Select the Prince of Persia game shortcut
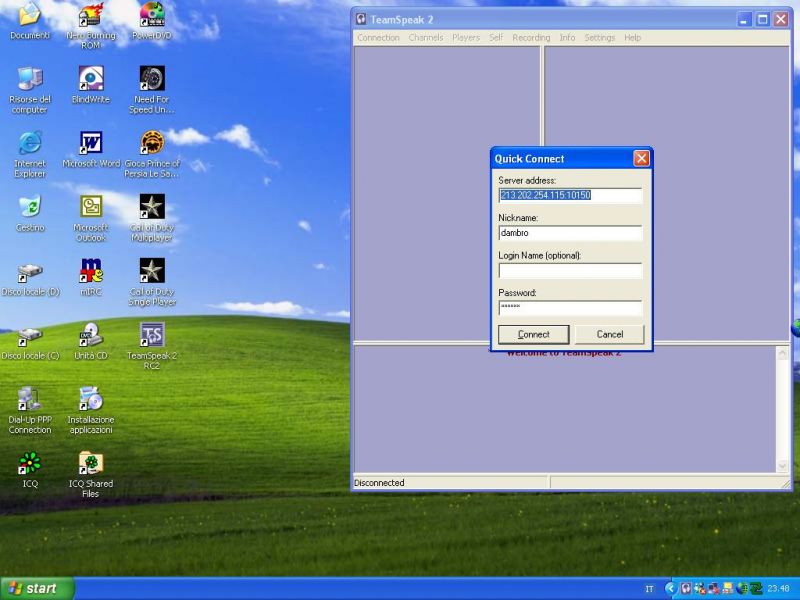This screenshot has width=800, height=600. [x=152, y=154]
